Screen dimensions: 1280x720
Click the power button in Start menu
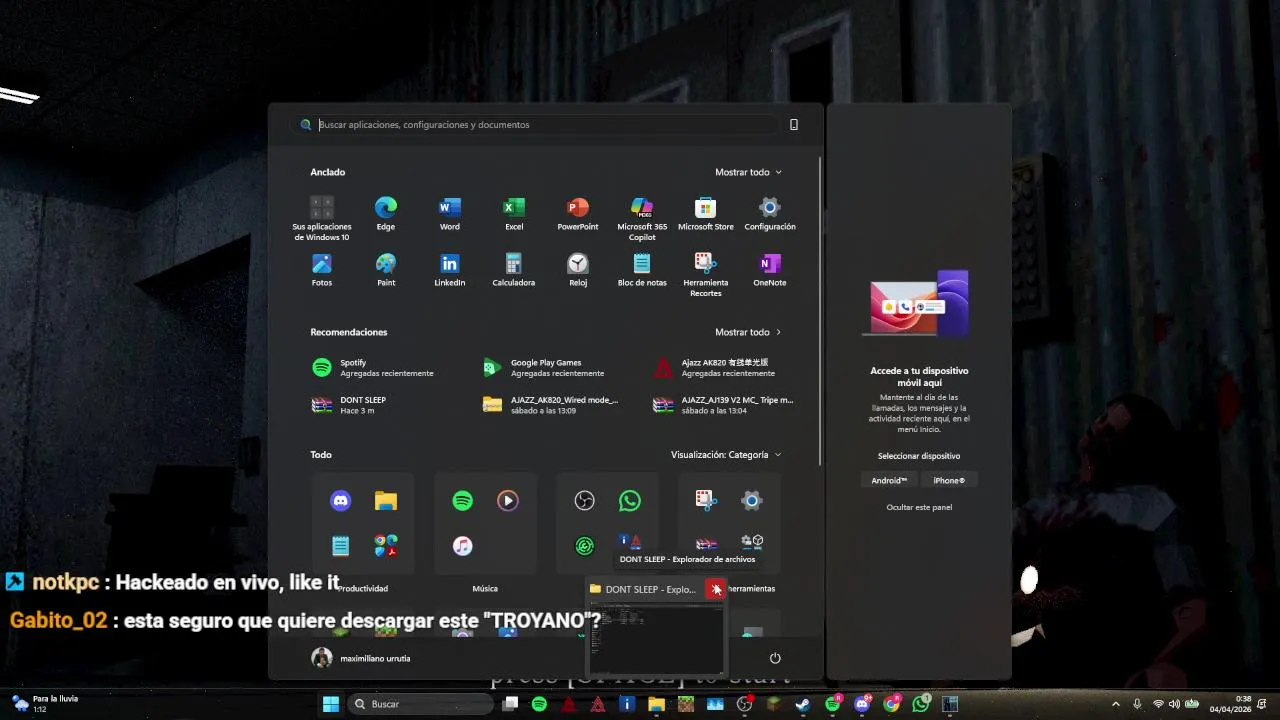[x=775, y=658]
